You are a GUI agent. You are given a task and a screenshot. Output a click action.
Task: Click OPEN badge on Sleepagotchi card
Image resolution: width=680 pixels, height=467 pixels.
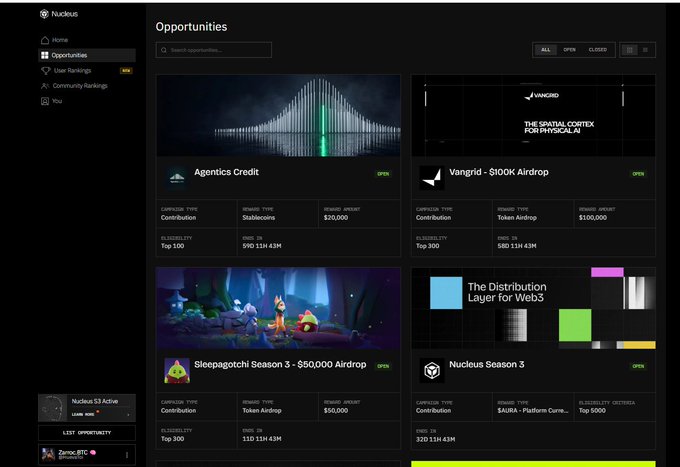coord(383,366)
